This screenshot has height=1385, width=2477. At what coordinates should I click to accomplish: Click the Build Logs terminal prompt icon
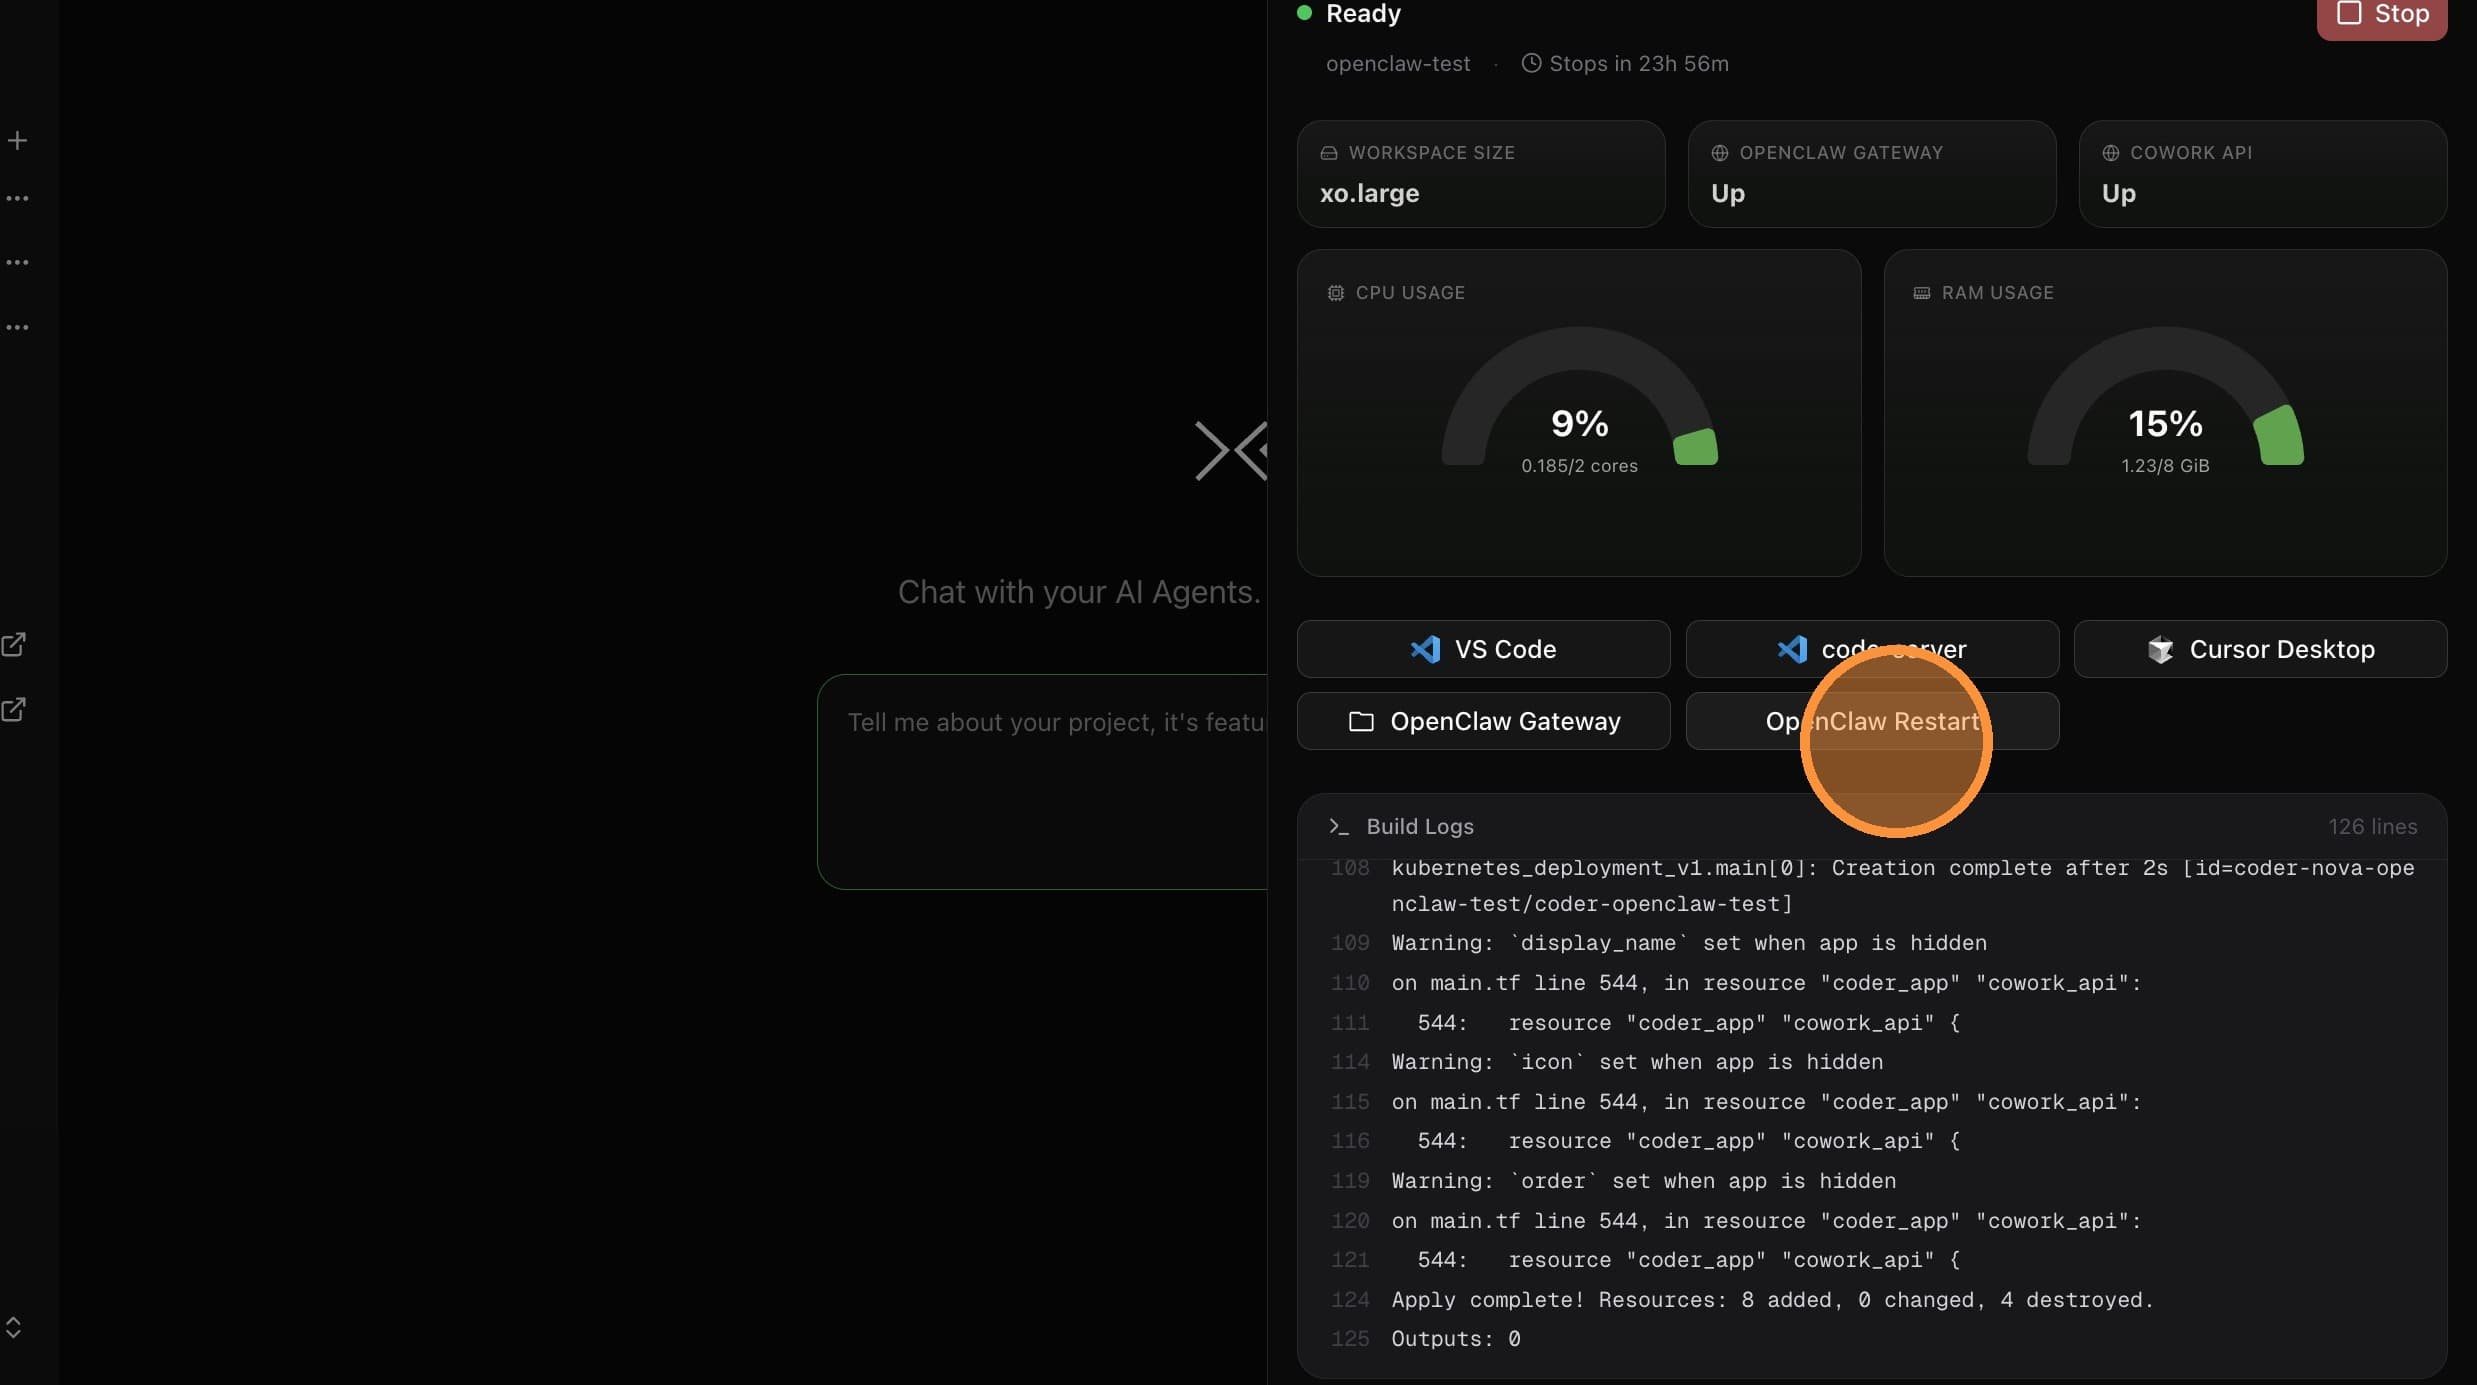[1338, 826]
